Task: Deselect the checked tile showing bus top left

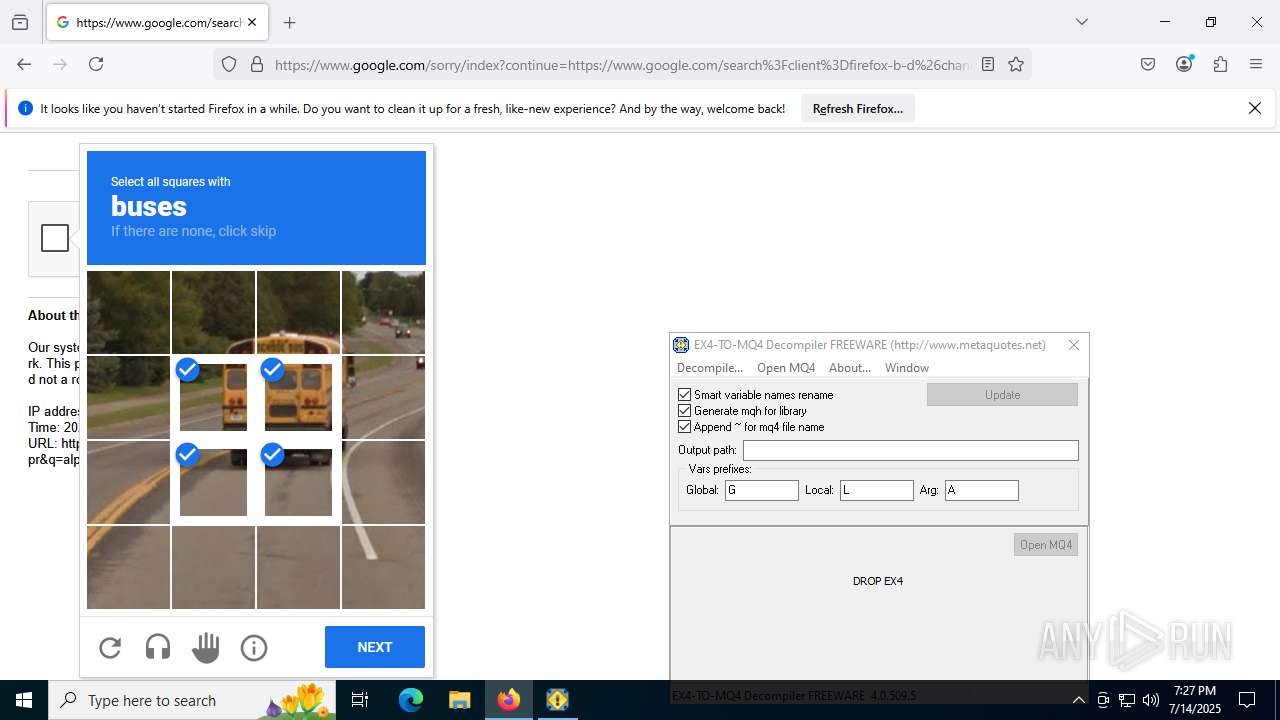Action: (213, 397)
